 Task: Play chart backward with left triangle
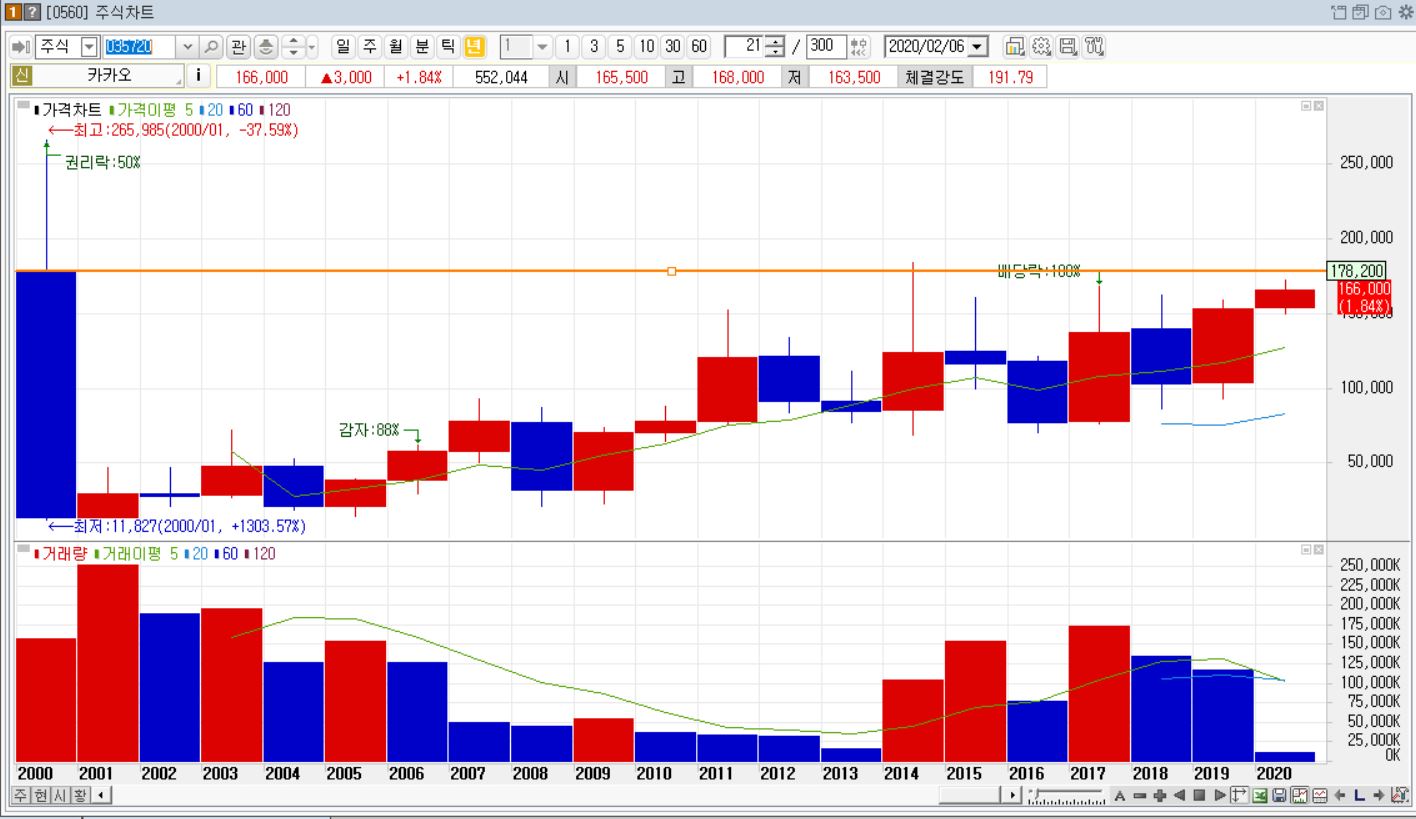click(x=1179, y=796)
